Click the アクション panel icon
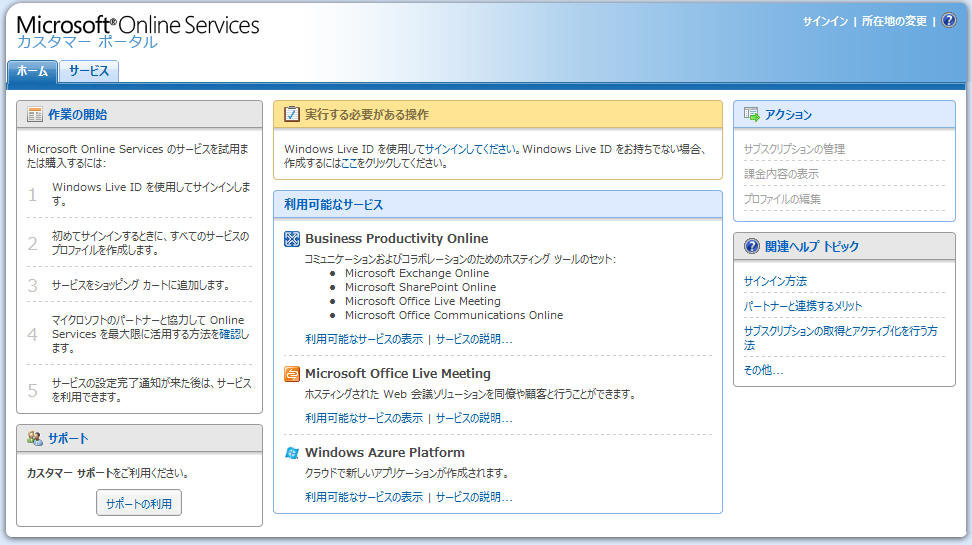 click(x=751, y=114)
